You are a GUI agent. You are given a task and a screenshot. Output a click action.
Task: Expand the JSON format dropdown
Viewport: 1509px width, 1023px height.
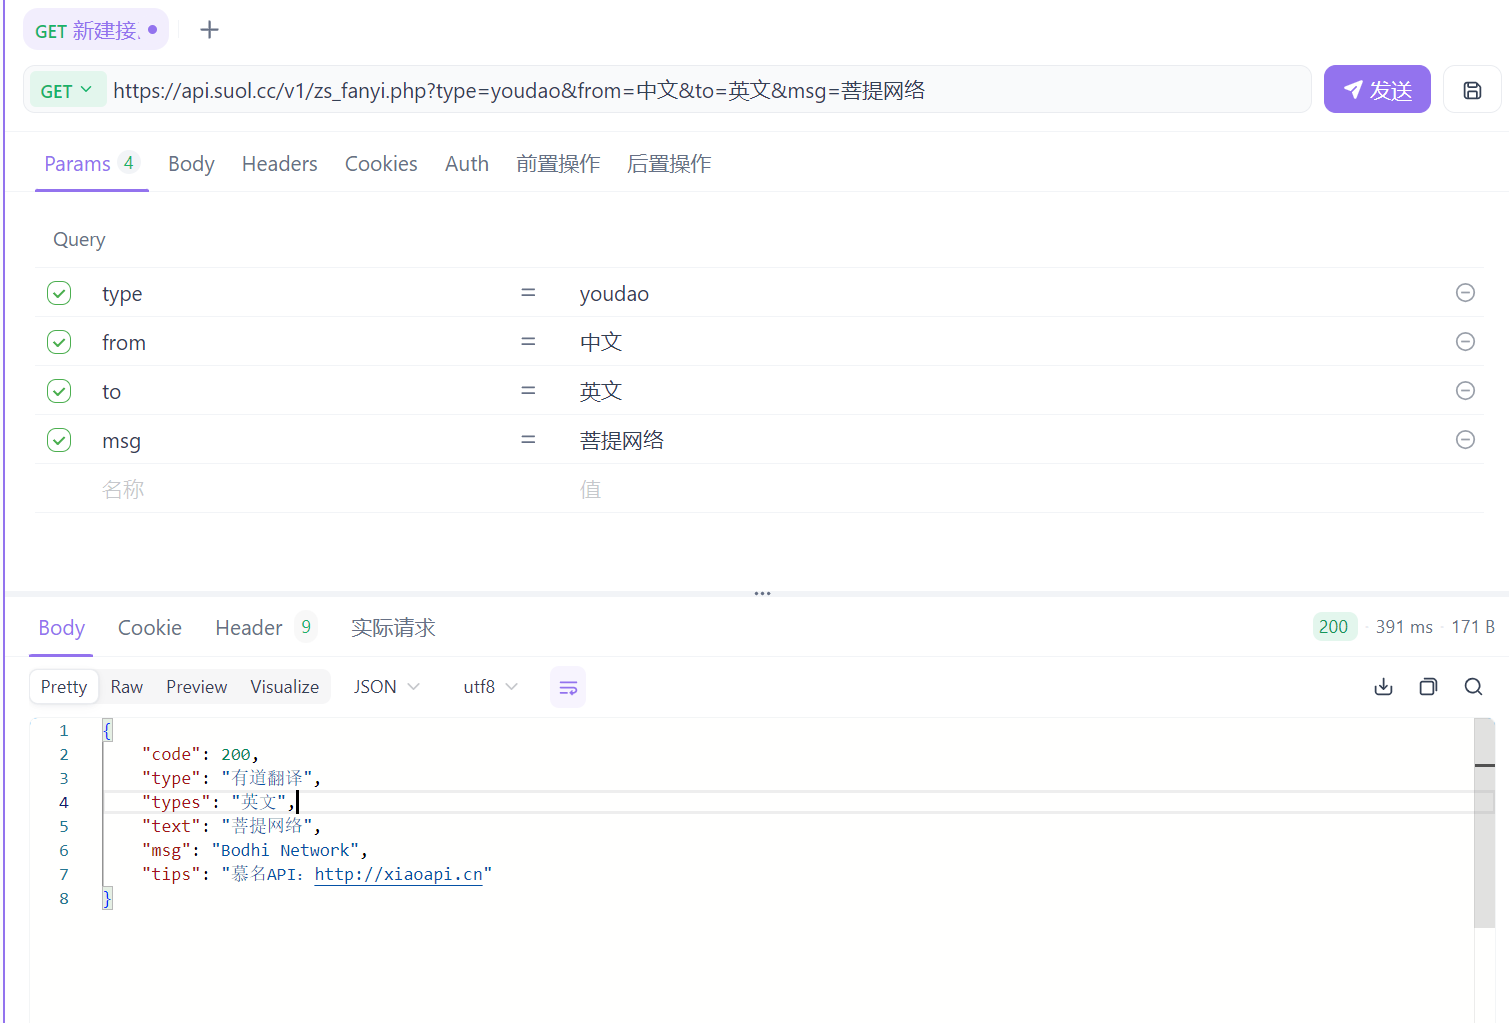point(386,687)
